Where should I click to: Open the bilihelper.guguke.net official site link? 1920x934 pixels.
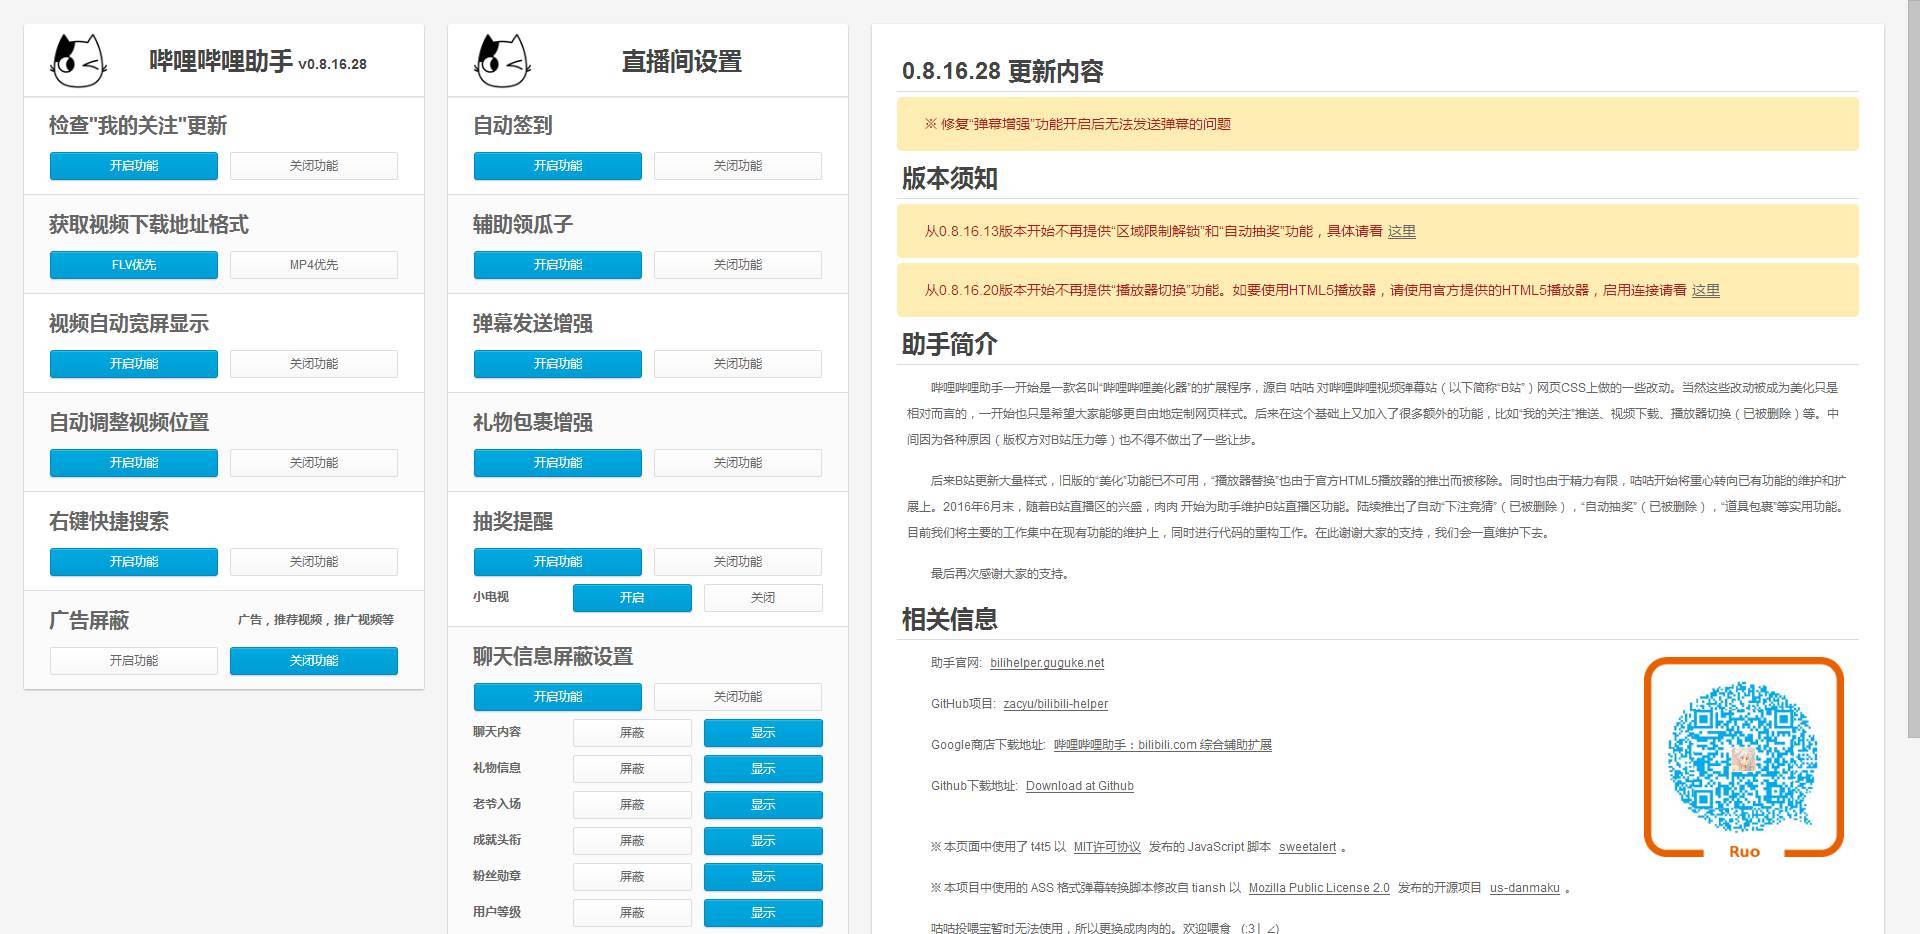coord(1048,662)
